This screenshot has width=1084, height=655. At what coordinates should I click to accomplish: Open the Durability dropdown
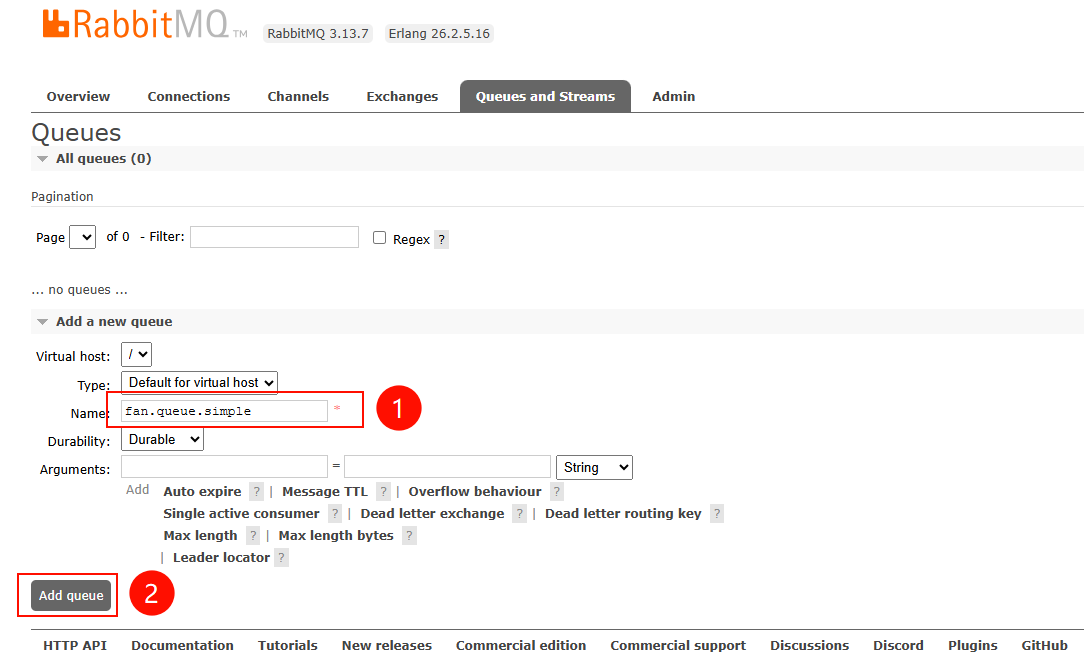coord(162,439)
